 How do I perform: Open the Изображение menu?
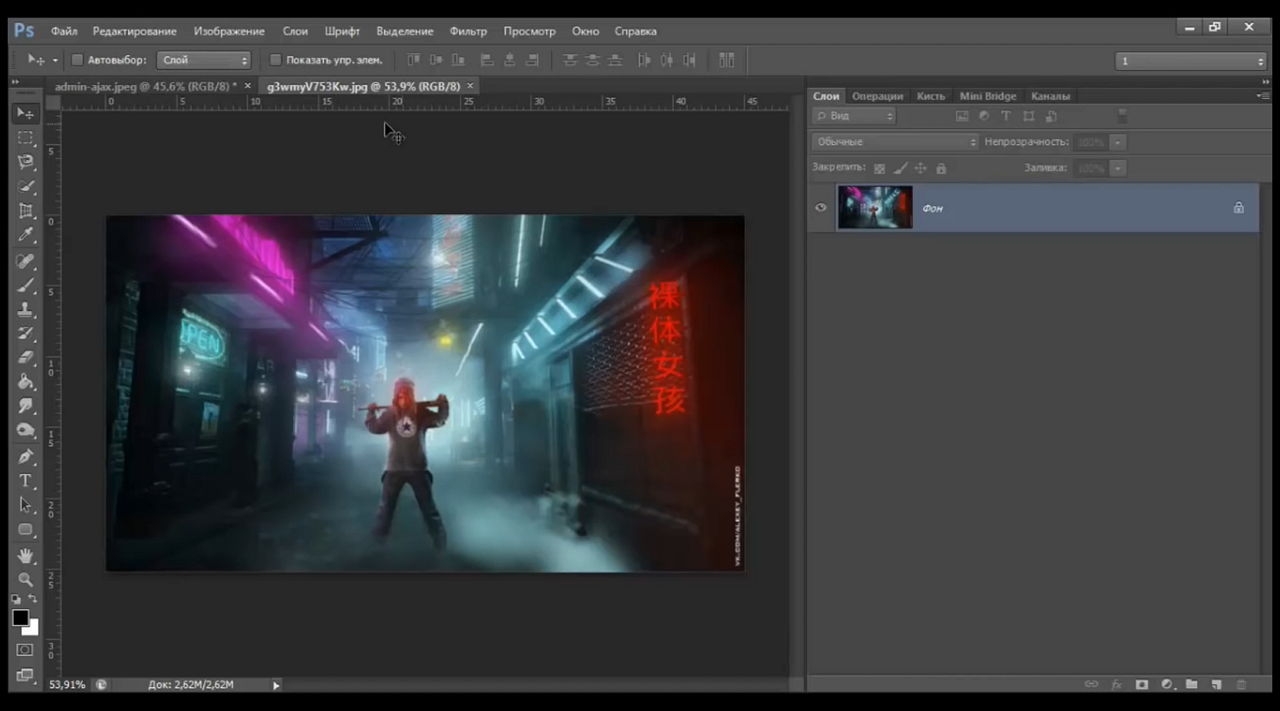(x=229, y=31)
